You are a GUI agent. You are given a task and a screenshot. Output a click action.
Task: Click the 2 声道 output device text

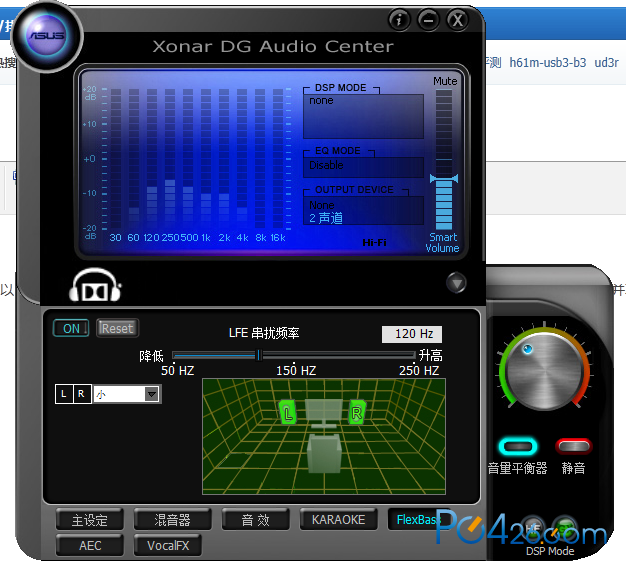(326, 218)
